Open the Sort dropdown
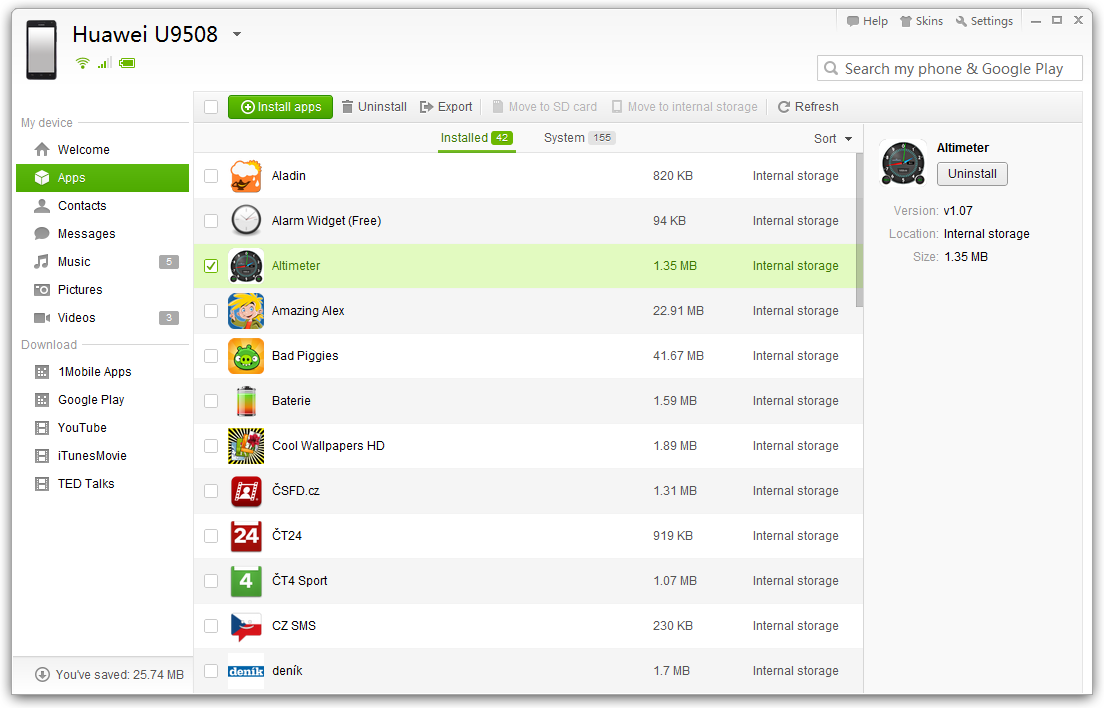This screenshot has height=708, width=1104. [x=833, y=139]
